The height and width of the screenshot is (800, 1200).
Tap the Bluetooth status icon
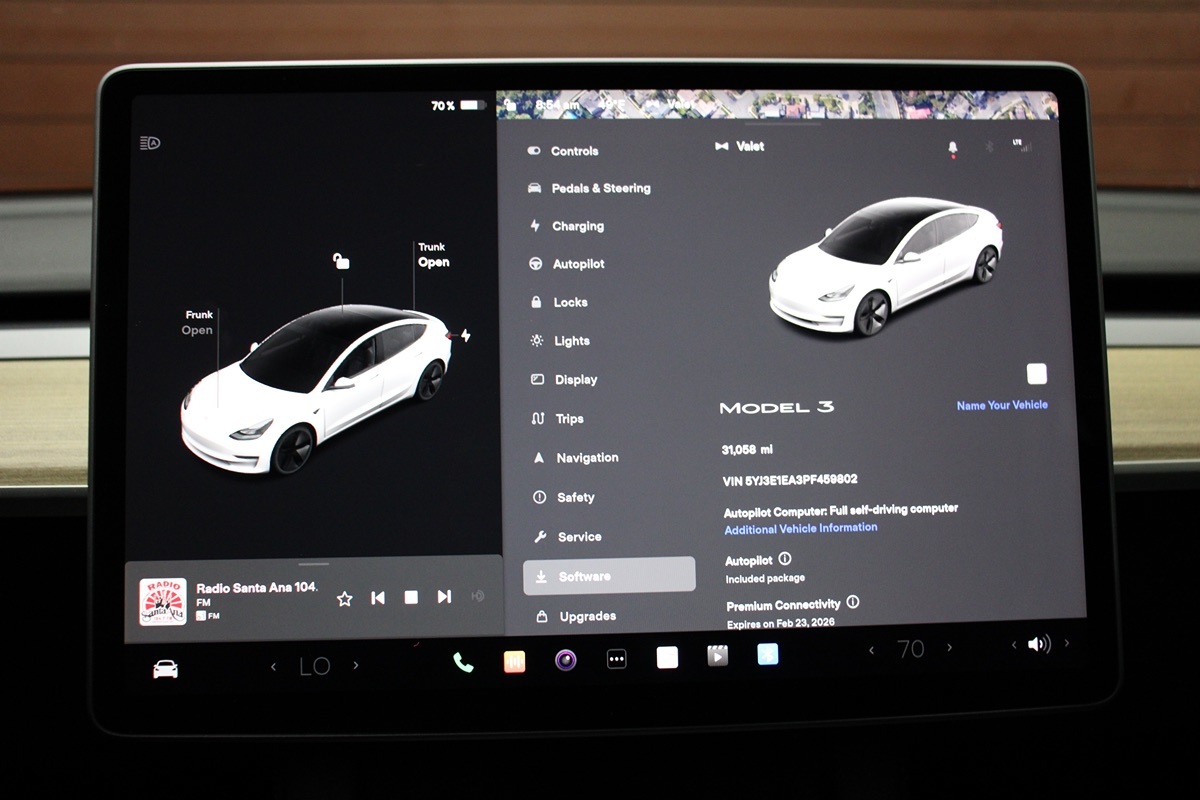click(989, 147)
